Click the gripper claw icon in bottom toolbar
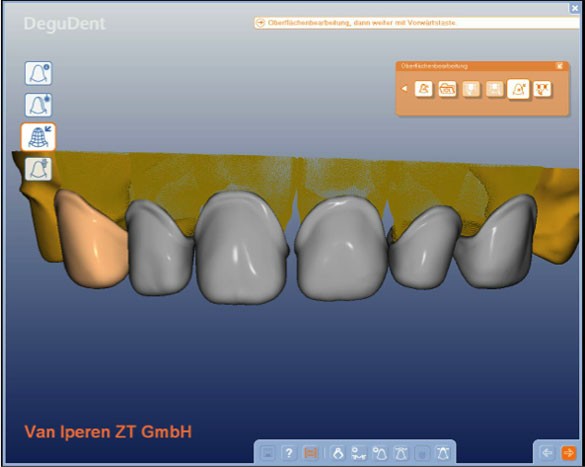The image size is (585, 467). point(338,453)
